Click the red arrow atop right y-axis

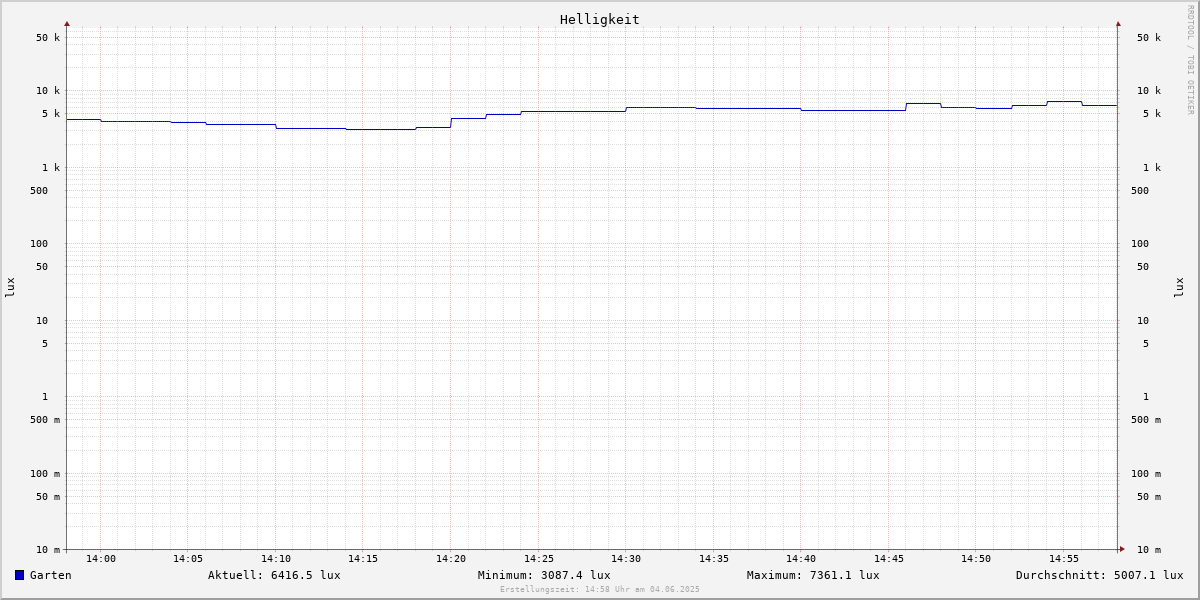[x=1118, y=23]
